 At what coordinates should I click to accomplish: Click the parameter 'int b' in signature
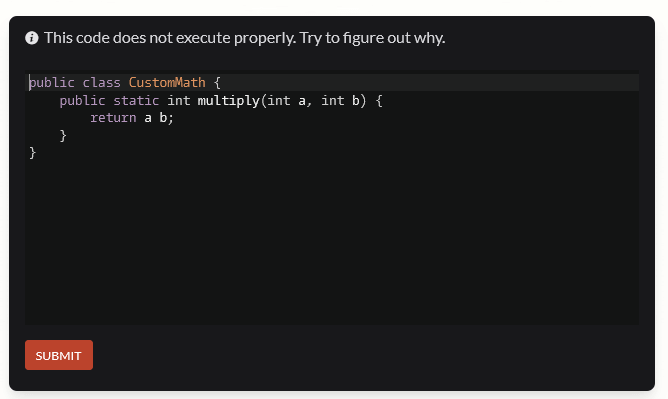340,101
